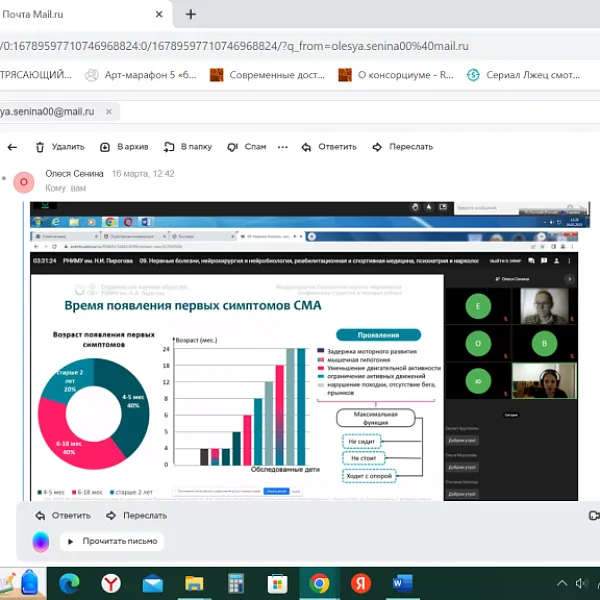The image size is (600, 600).
Task: Go back with the left arrow icon
Action: coord(12,147)
